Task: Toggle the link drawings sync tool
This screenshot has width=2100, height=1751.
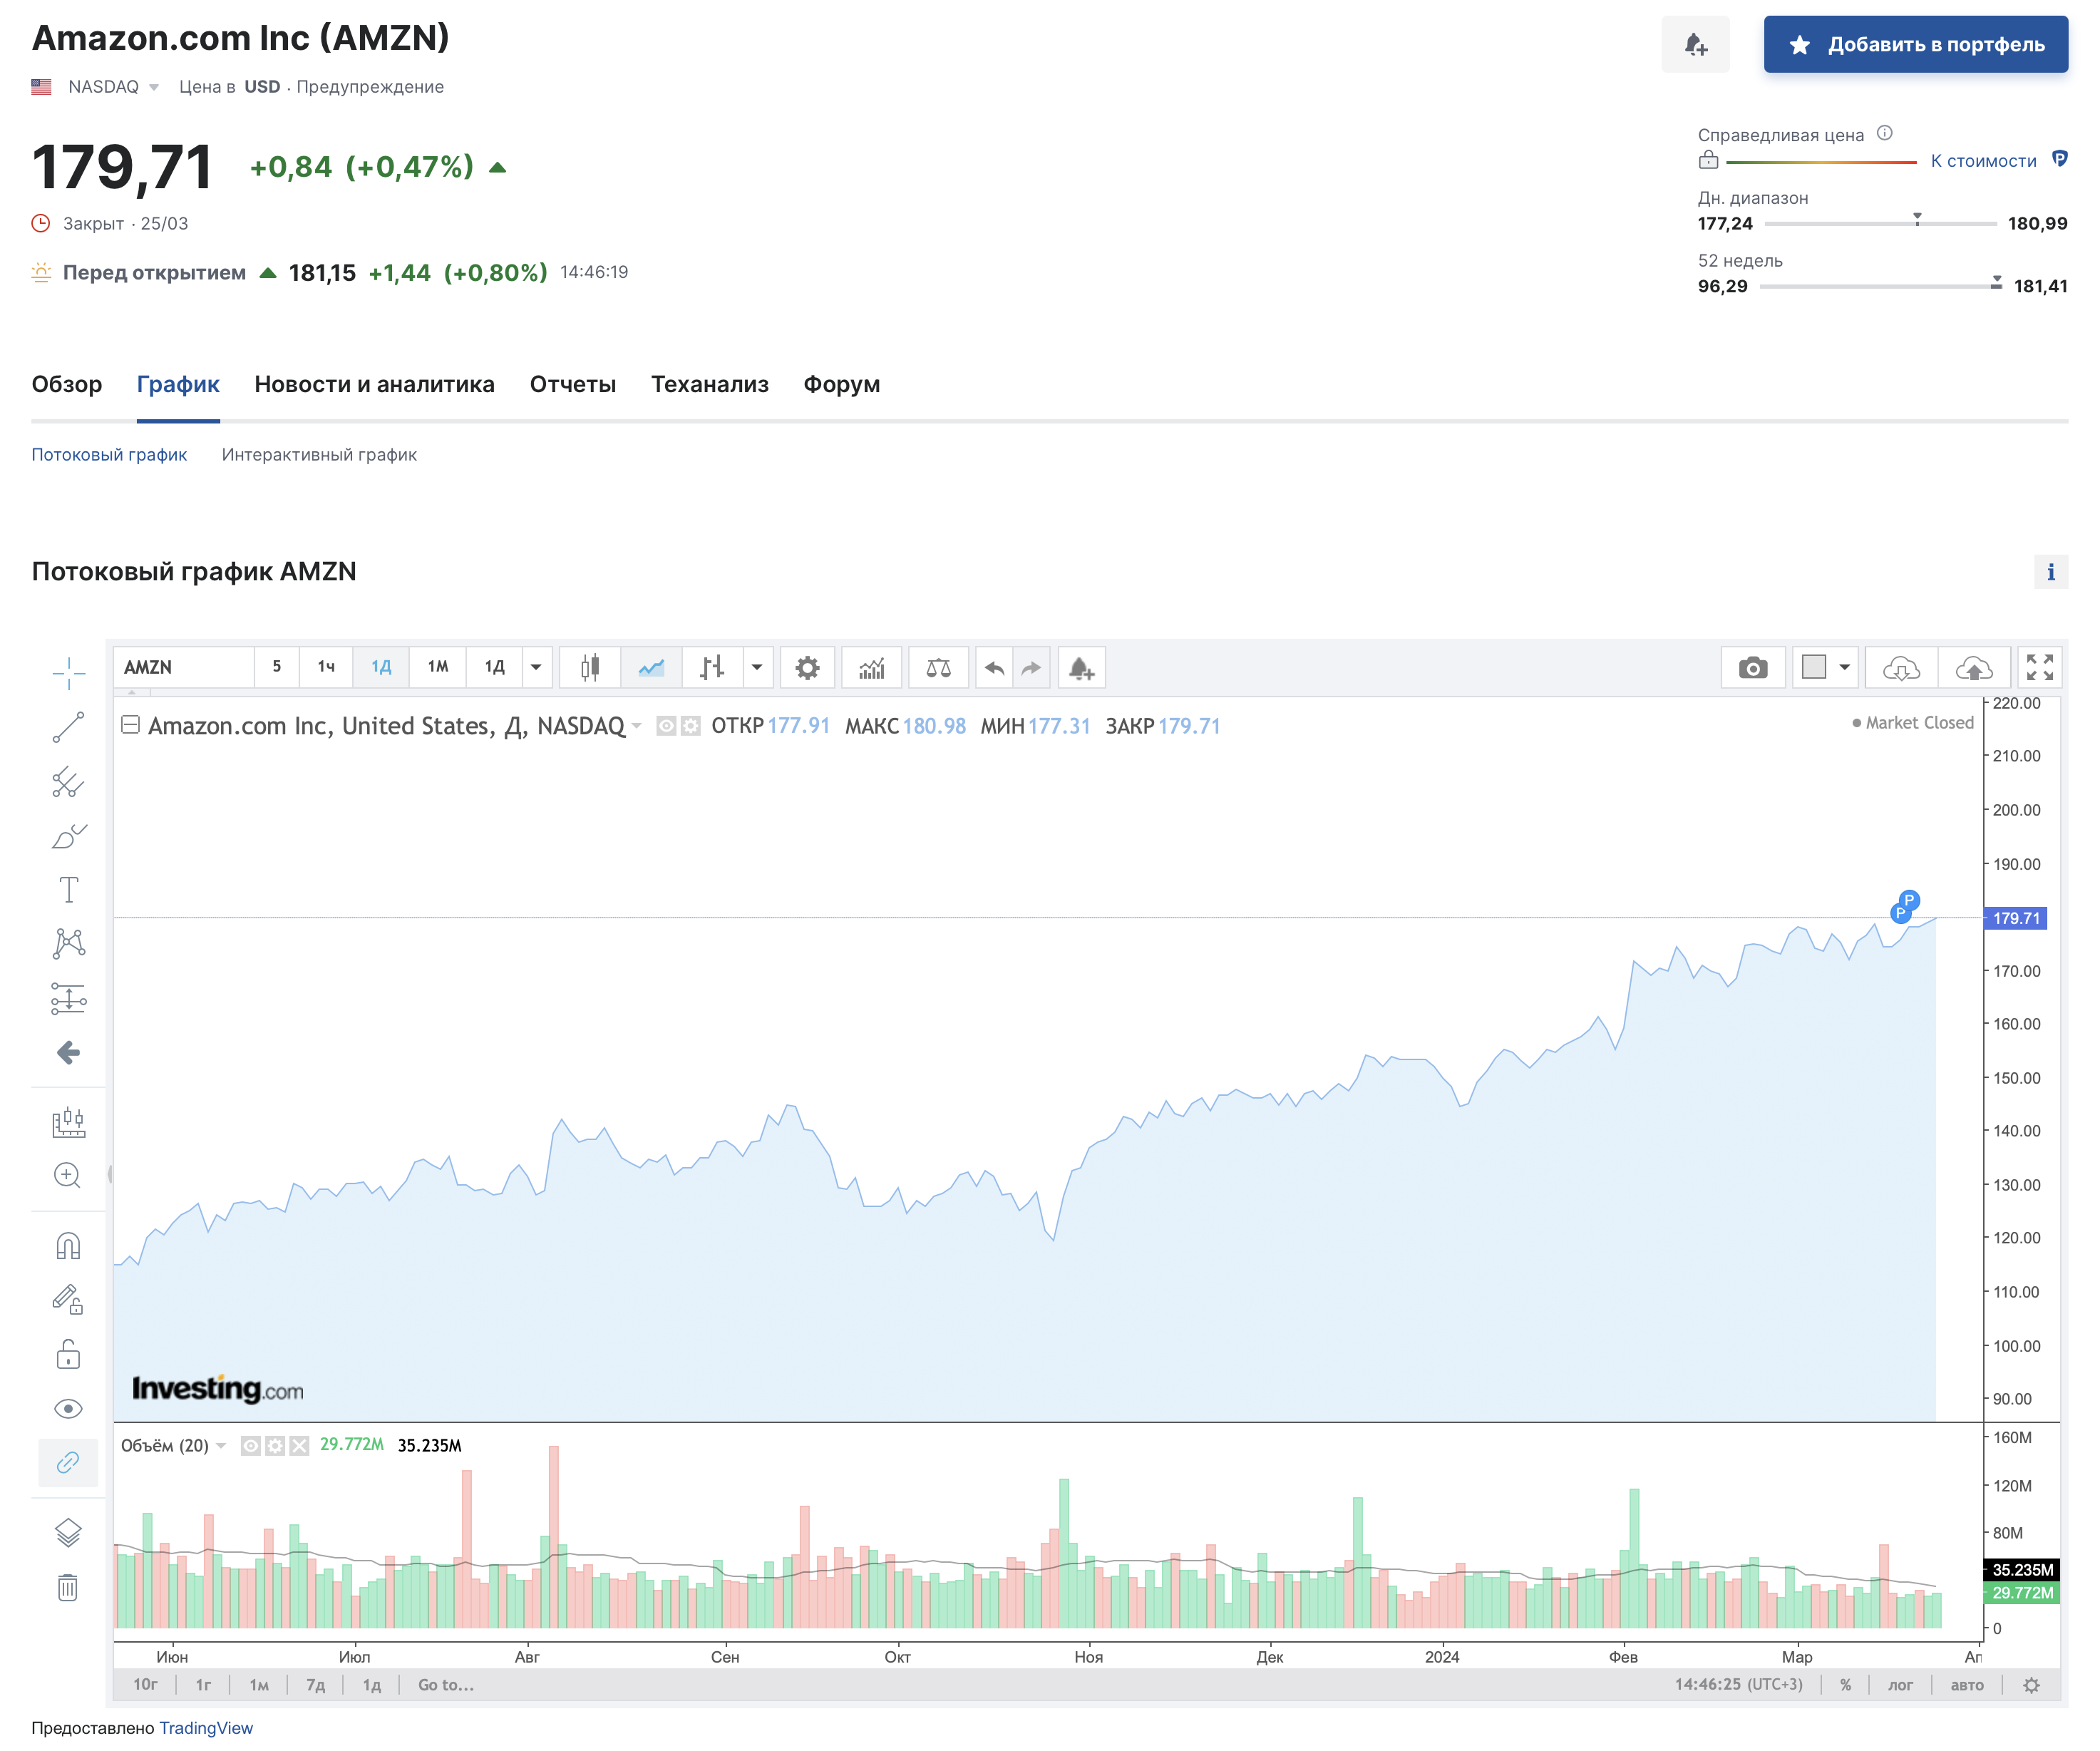Action: 68,1462
